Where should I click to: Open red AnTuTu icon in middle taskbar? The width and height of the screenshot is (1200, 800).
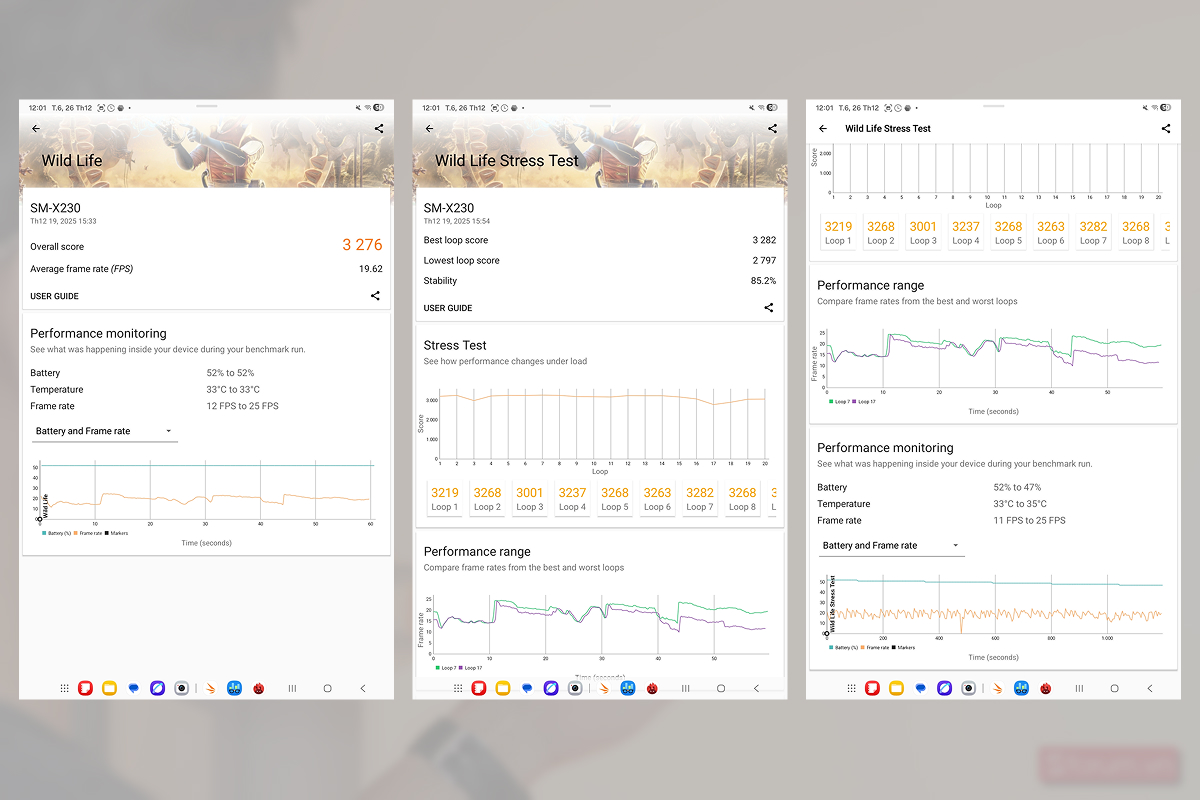[652, 688]
